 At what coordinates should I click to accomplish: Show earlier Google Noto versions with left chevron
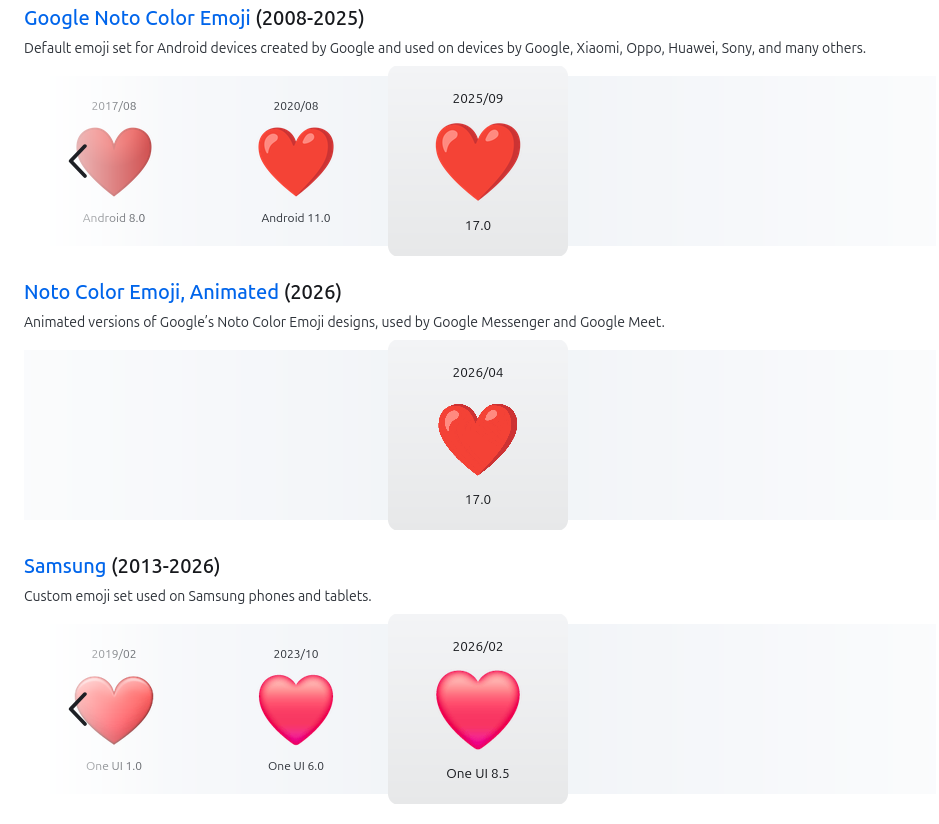(x=78, y=161)
